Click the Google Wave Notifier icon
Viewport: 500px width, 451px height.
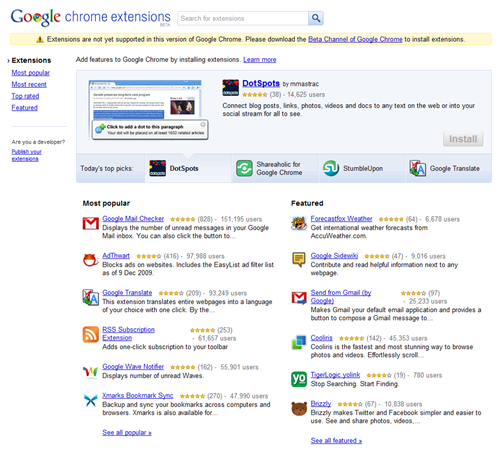[90, 371]
